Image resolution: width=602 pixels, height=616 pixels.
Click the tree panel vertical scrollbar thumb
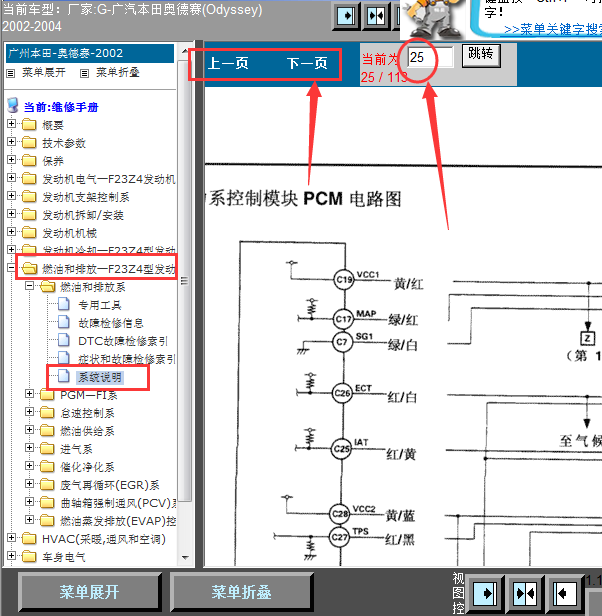(x=185, y=281)
